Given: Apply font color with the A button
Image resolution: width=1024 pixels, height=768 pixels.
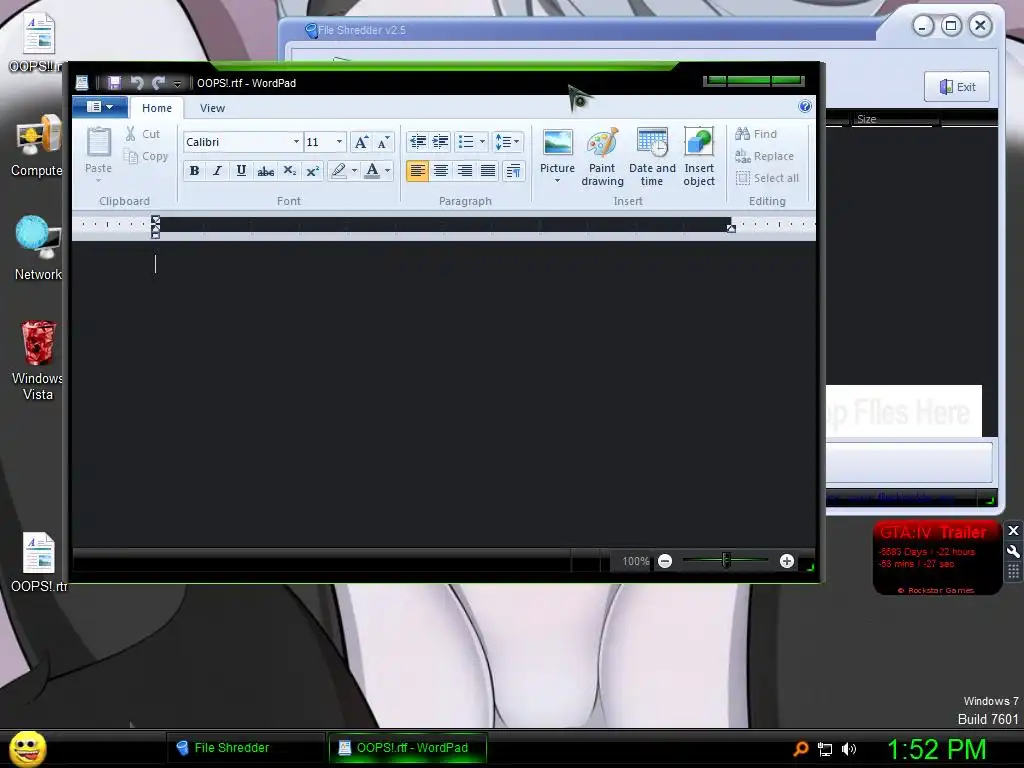Looking at the screenshot, I should click(372, 170).
